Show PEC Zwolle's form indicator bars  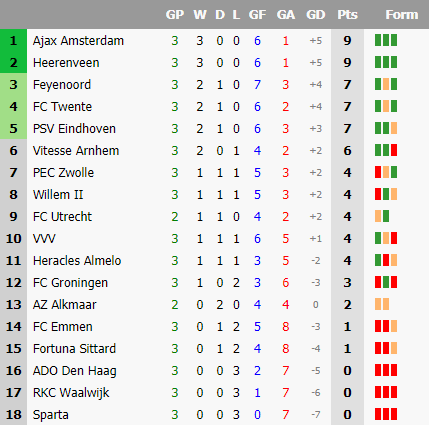pyautogui.click(x=386, y=172)
